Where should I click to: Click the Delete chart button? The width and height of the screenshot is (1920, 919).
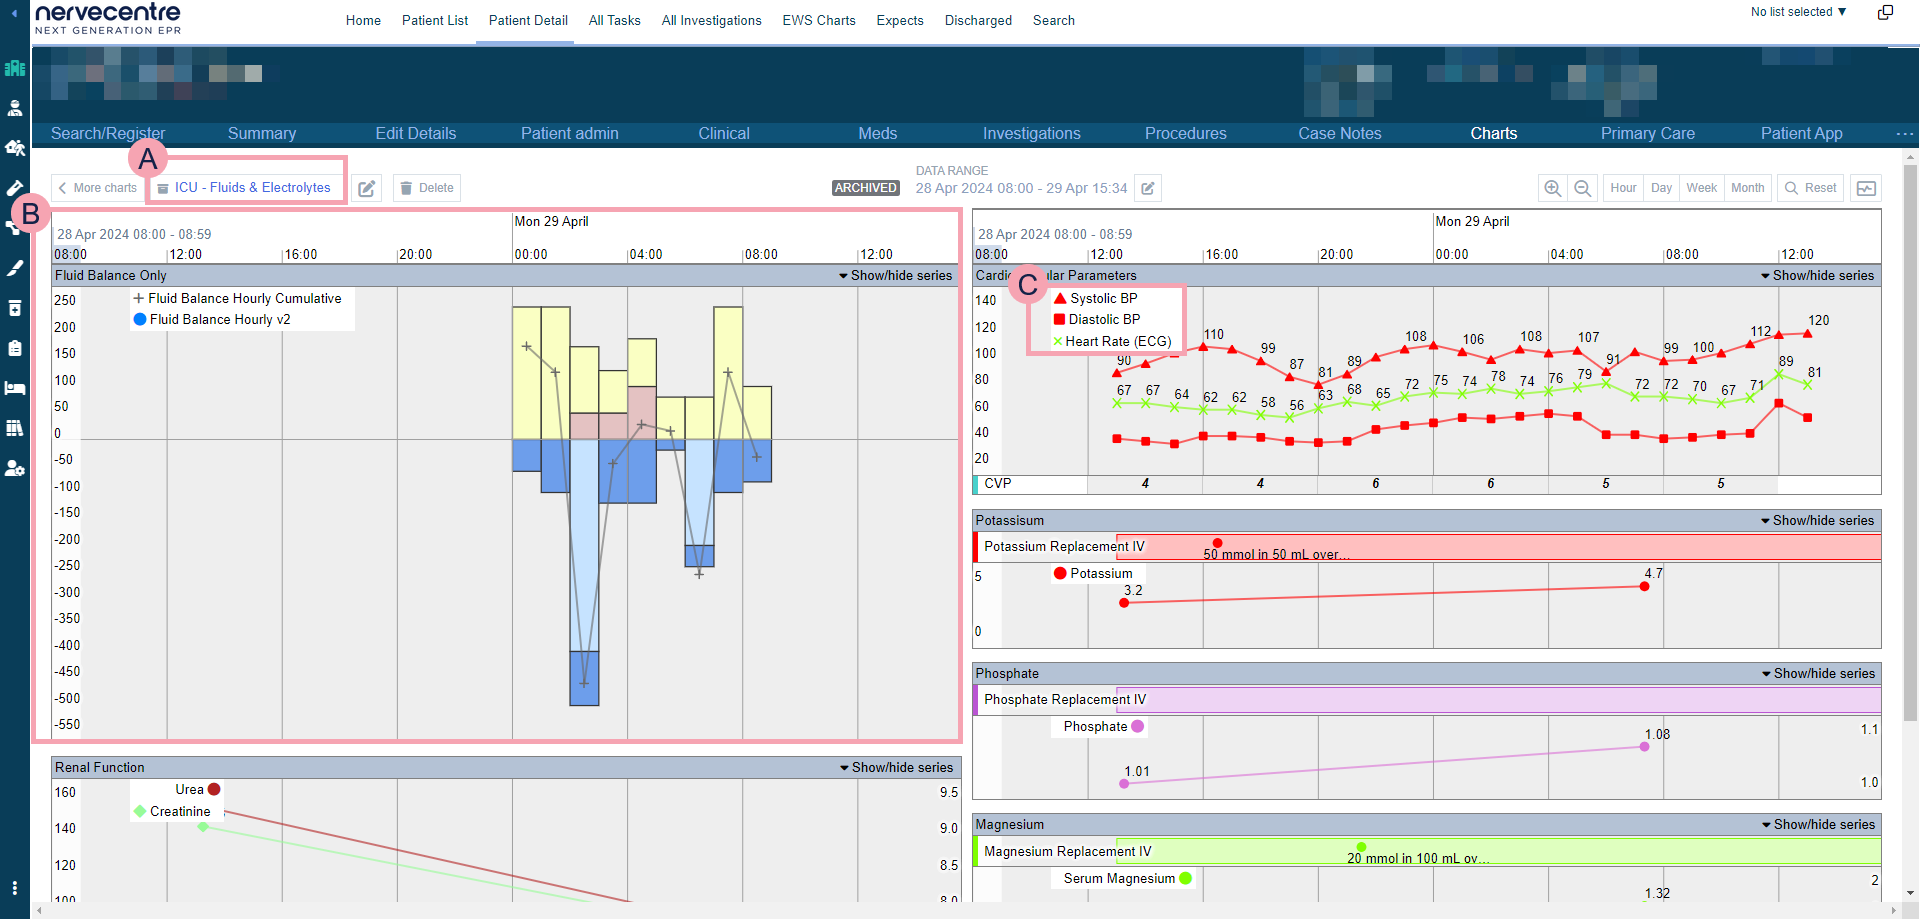pyautogui.click(x=427, y=188)
